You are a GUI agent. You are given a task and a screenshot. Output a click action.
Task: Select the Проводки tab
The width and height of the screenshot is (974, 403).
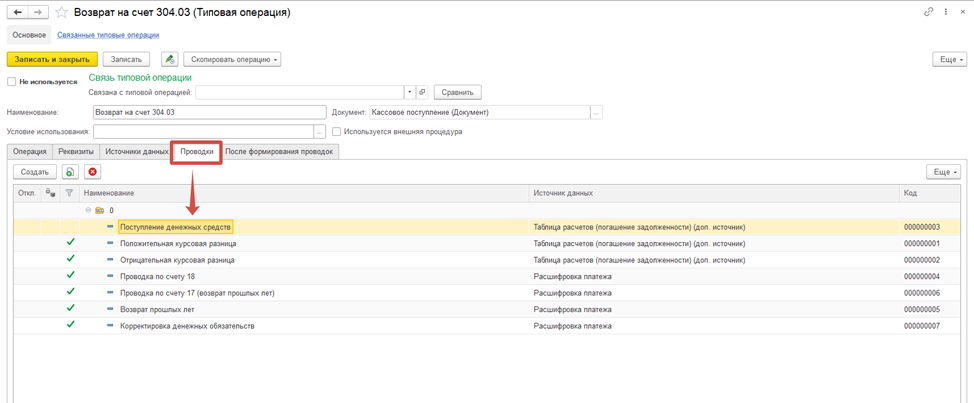click(197, 152)
